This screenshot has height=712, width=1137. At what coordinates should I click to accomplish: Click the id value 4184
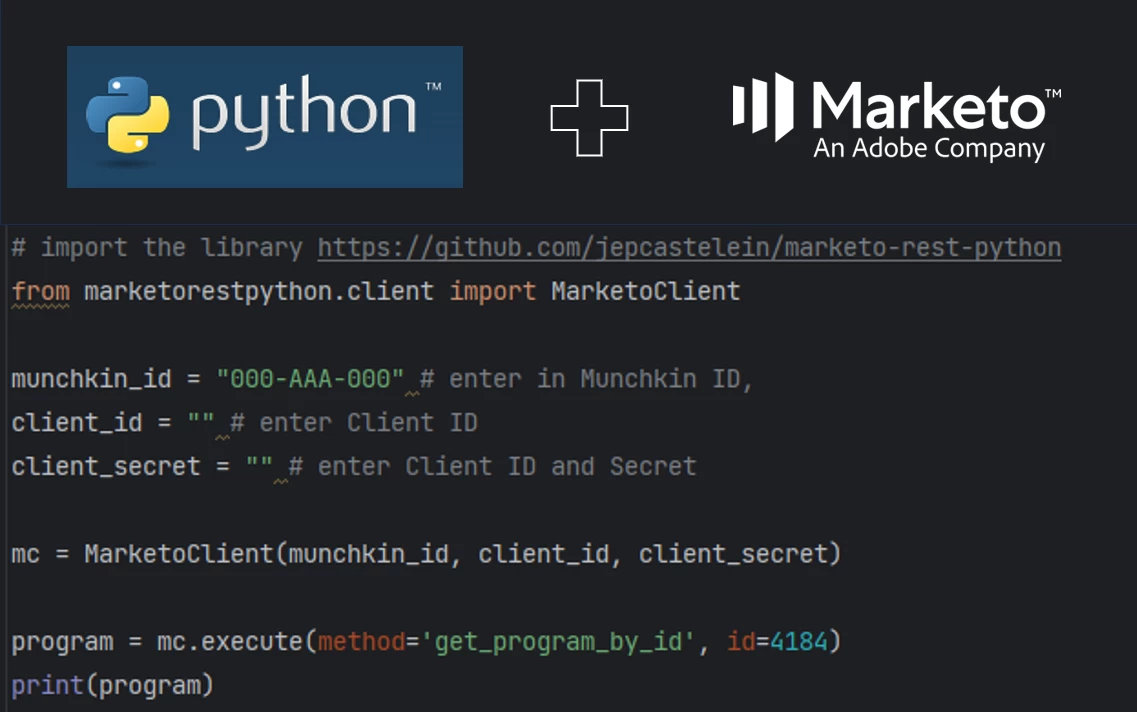pyautogui.click(x=798, y=642)
